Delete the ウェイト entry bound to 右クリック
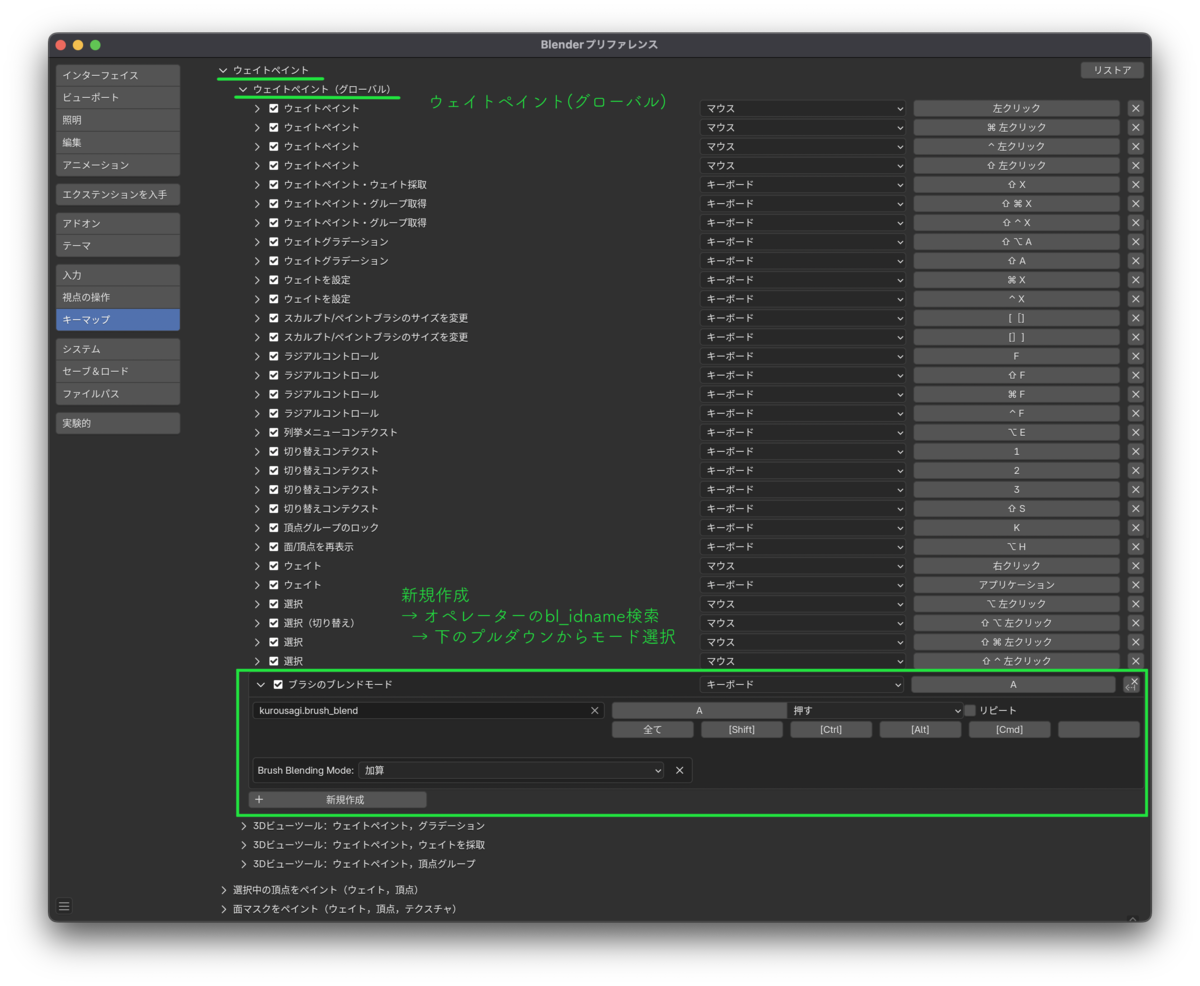The image size is (1200, 986). [1135, 566]
